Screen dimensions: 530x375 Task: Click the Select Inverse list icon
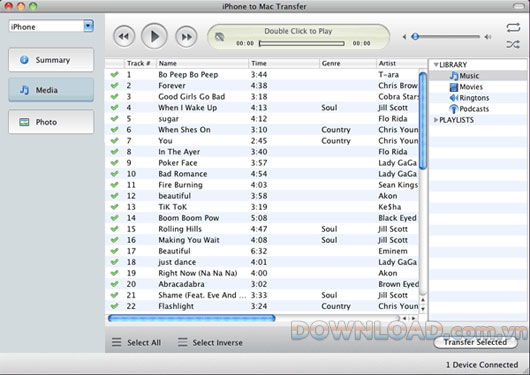(x=183, y=342)
